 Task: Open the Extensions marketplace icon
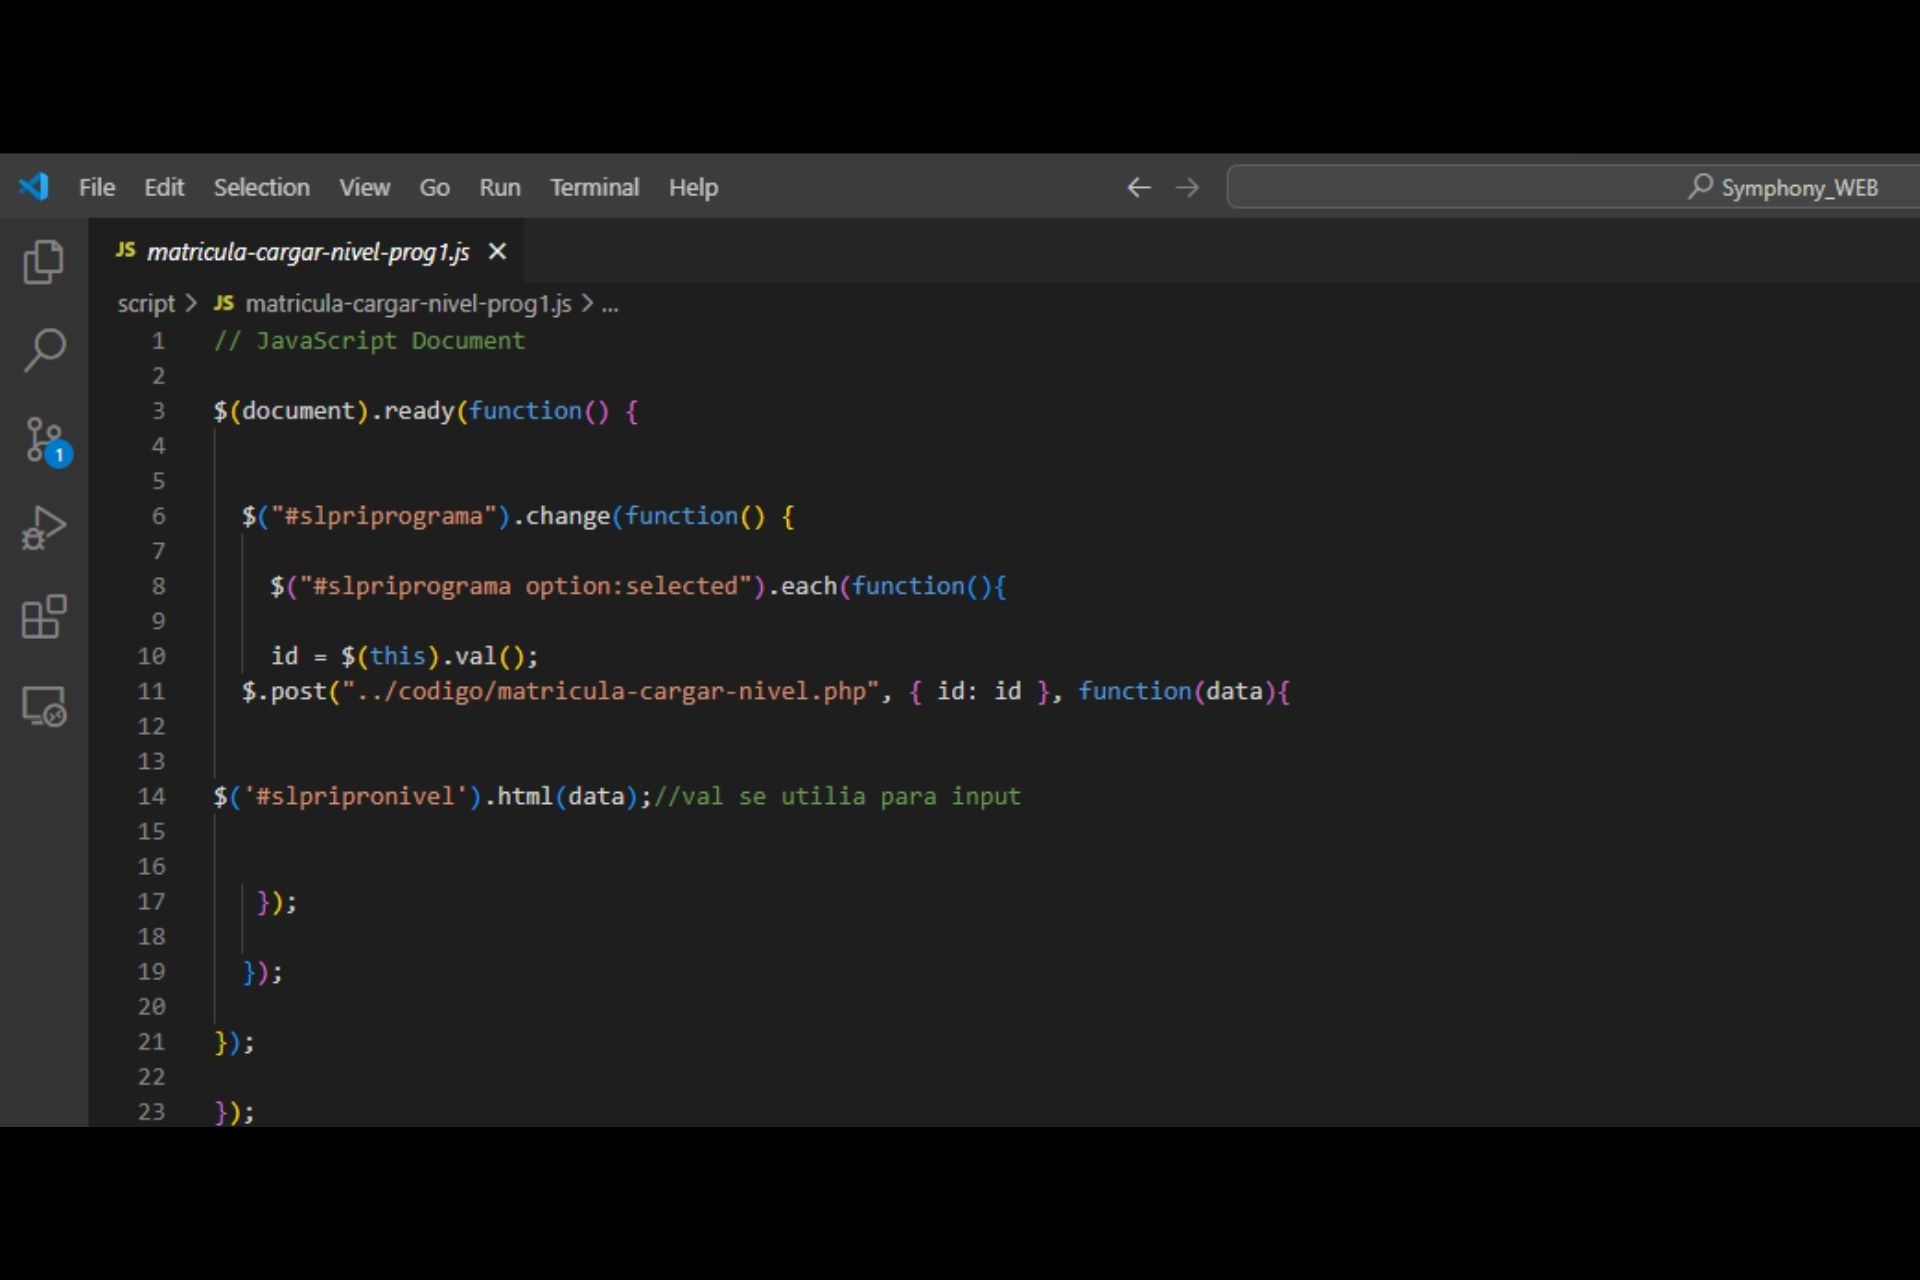[x=44, y=616]
